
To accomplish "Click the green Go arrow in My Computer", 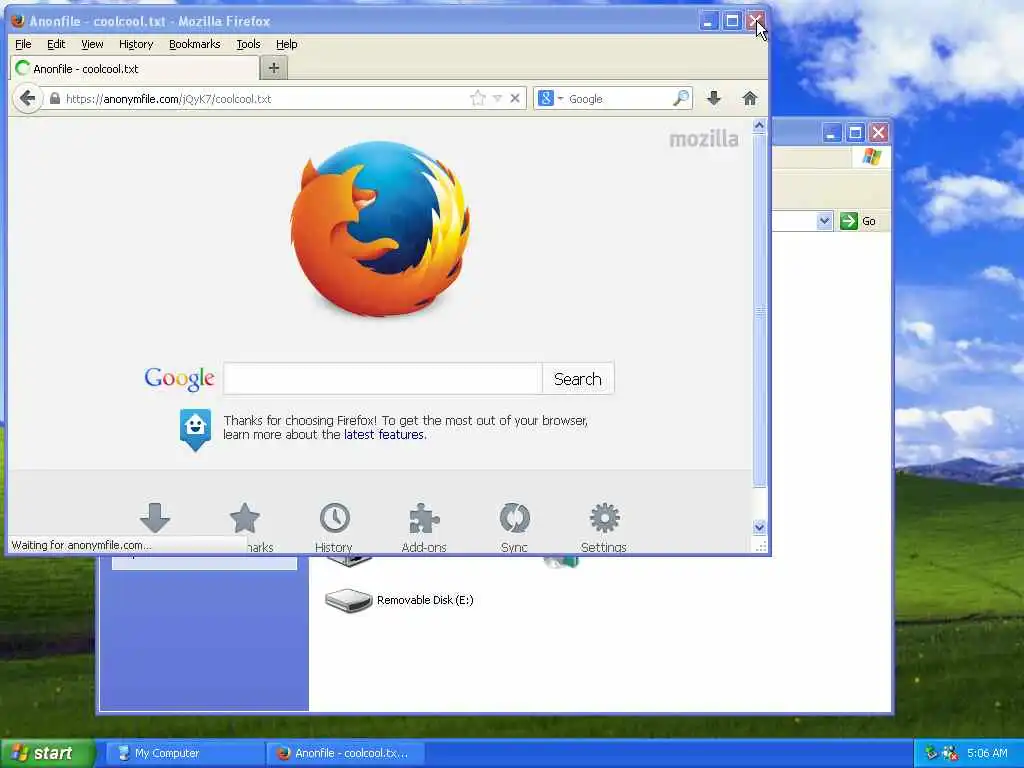I will pyautogui.click(x=848, y=221).
